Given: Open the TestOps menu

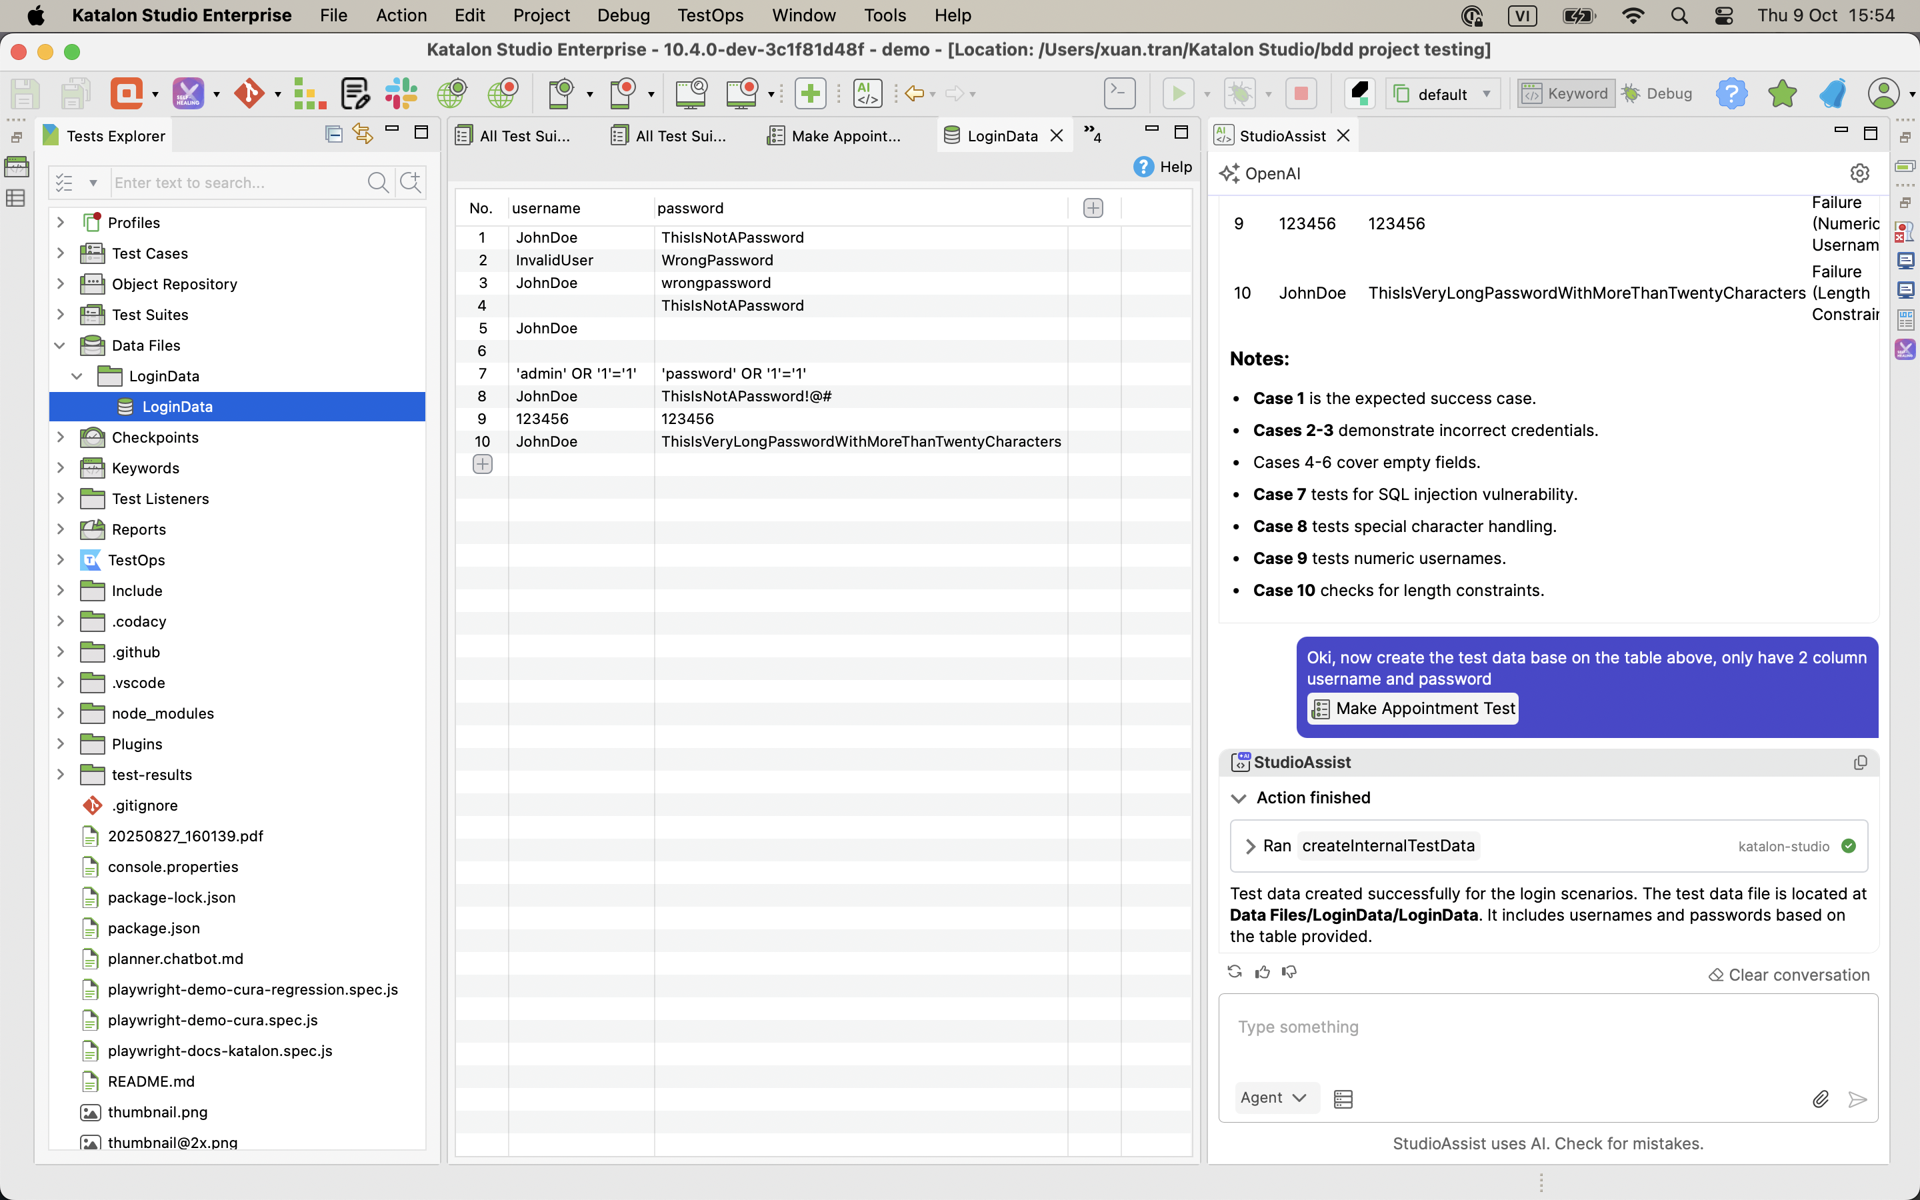Looking at the screenshot, I should (x=710, y=15).
